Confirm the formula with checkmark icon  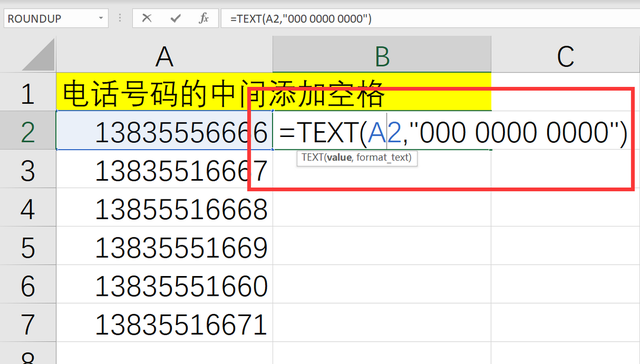(x=176, y=18)
